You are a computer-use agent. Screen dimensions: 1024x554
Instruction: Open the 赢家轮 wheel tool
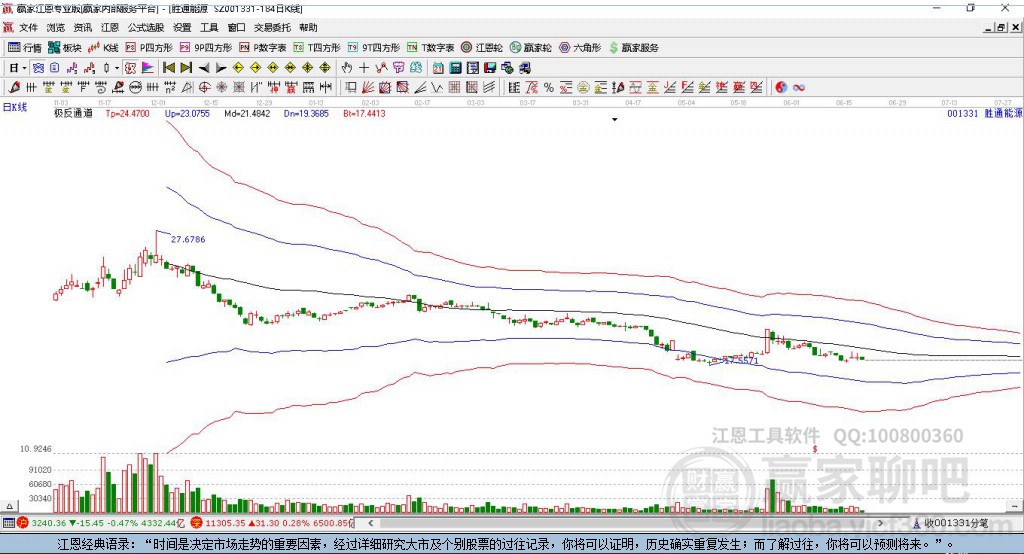(530, 48)
